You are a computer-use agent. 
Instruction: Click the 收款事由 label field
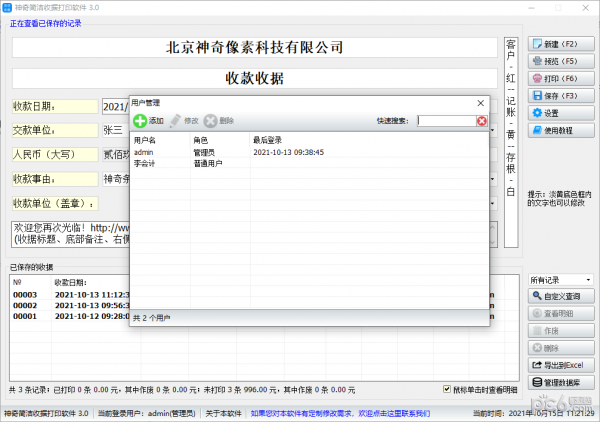[x=55, y=179]
